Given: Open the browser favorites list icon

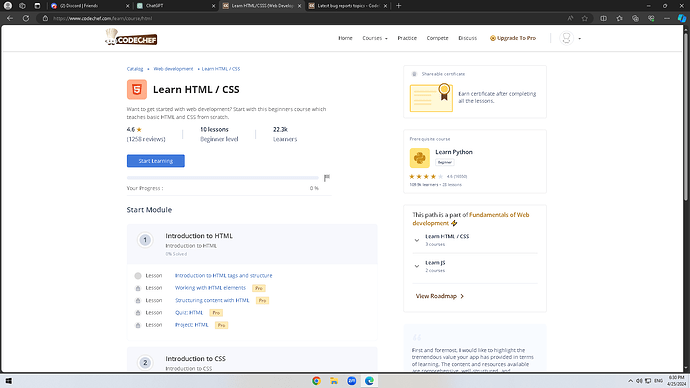Looking at the screenshot, I should 619,18.
